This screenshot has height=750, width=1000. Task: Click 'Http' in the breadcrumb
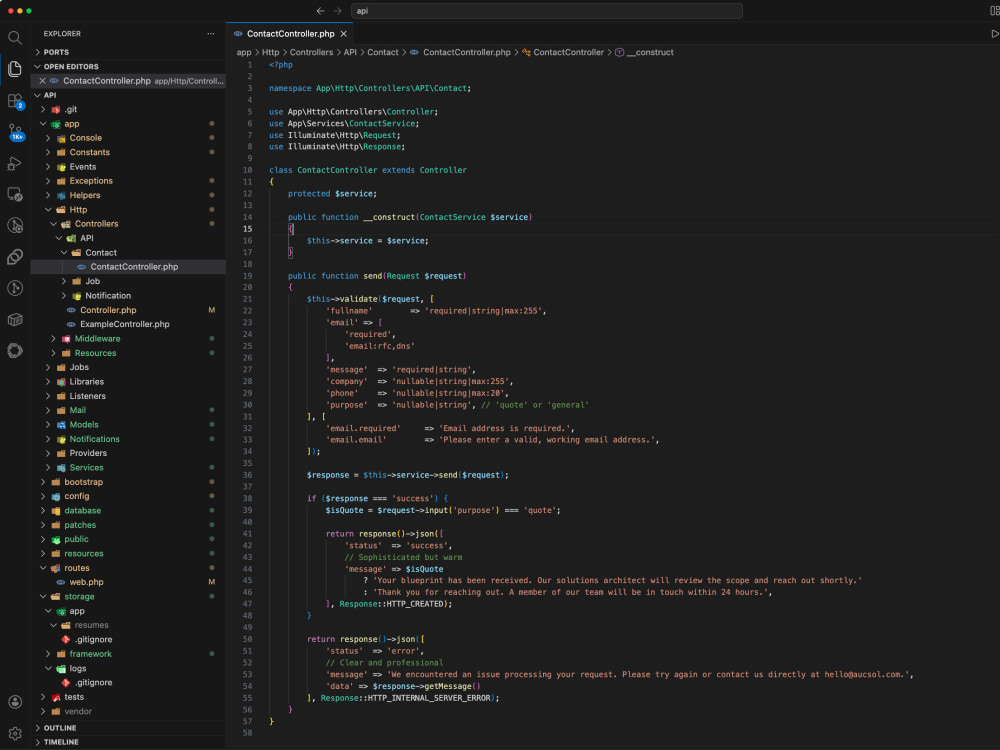point(270,52)
